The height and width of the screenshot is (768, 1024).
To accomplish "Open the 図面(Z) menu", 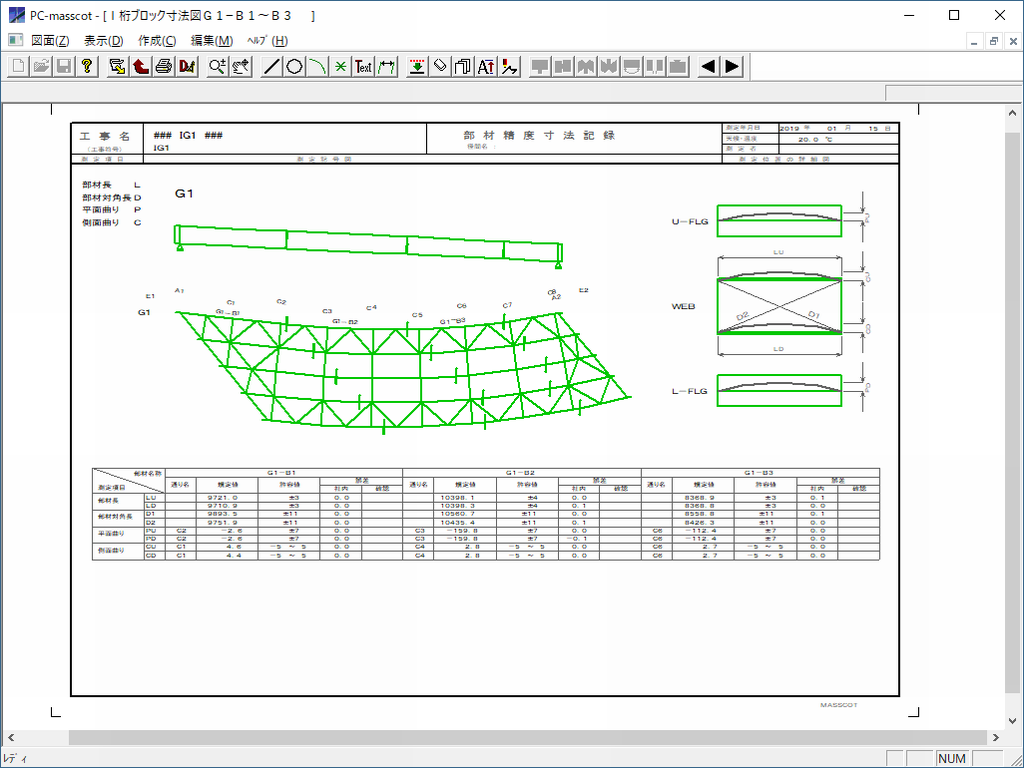I will (50, 41).
